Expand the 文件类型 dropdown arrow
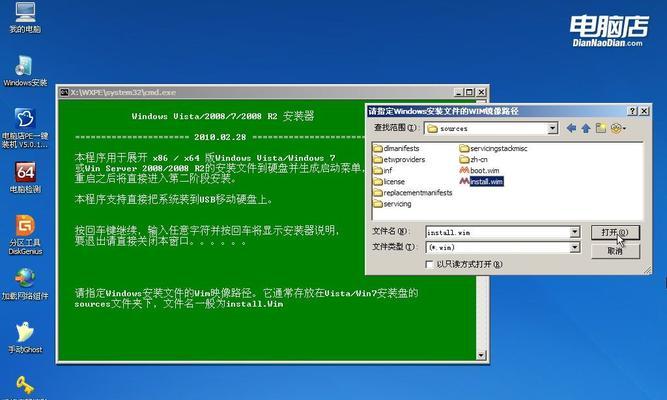Screen dimensions: 667x400 pyautogui.click(x=575, y=247)
